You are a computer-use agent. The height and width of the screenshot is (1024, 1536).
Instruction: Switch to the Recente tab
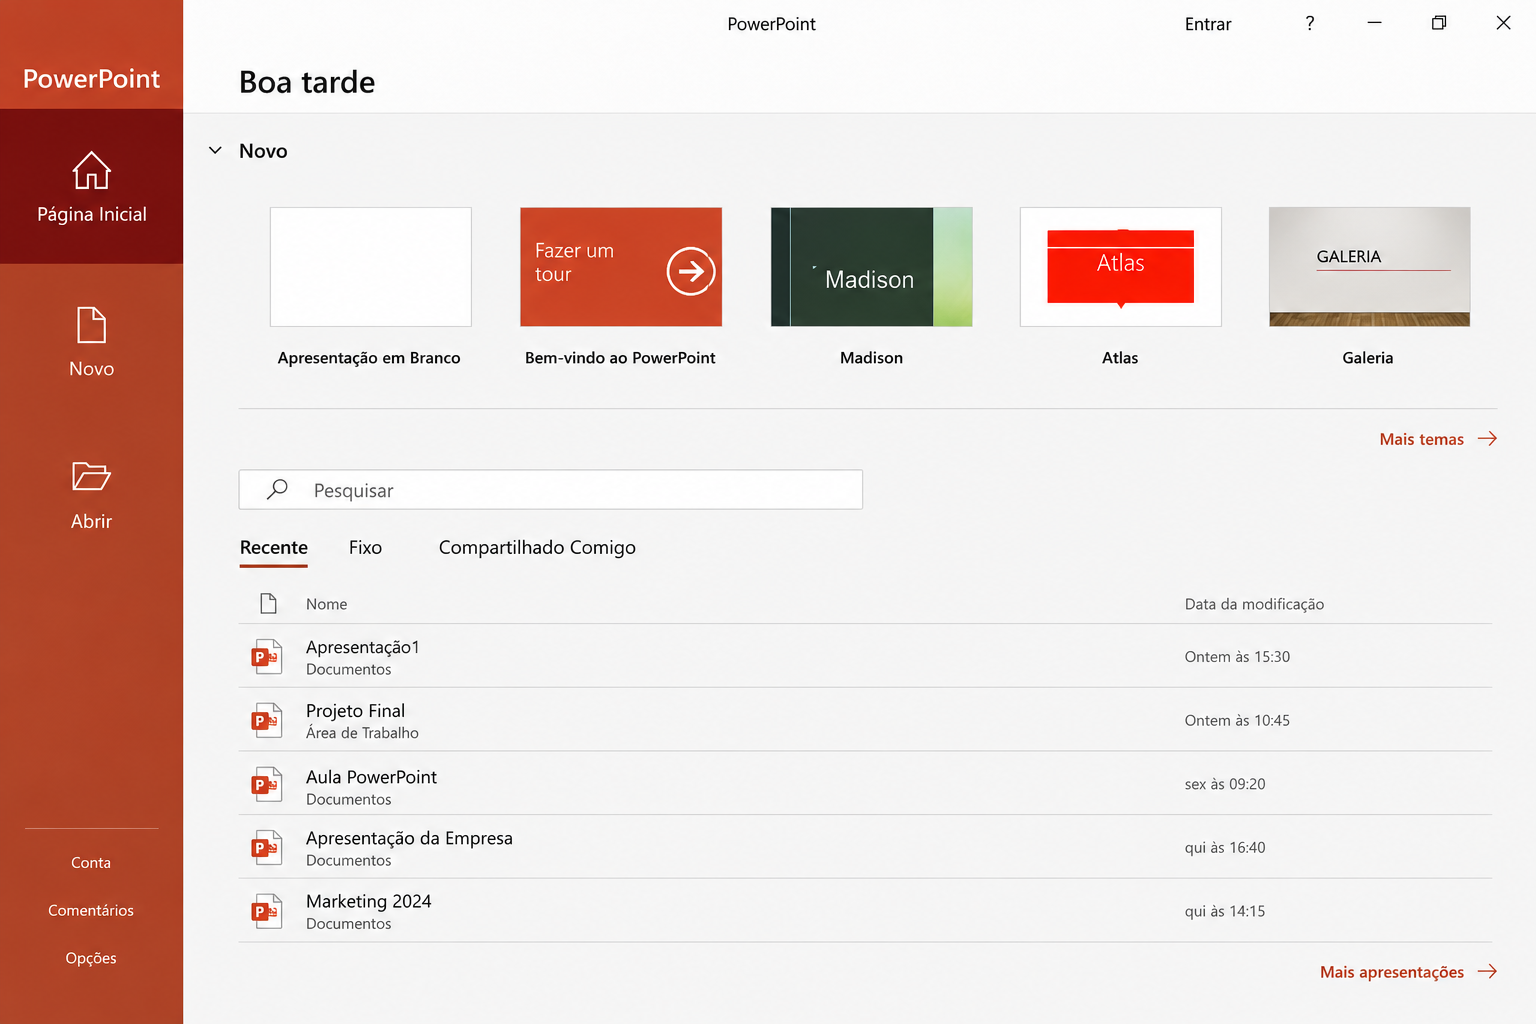(274, 548)
